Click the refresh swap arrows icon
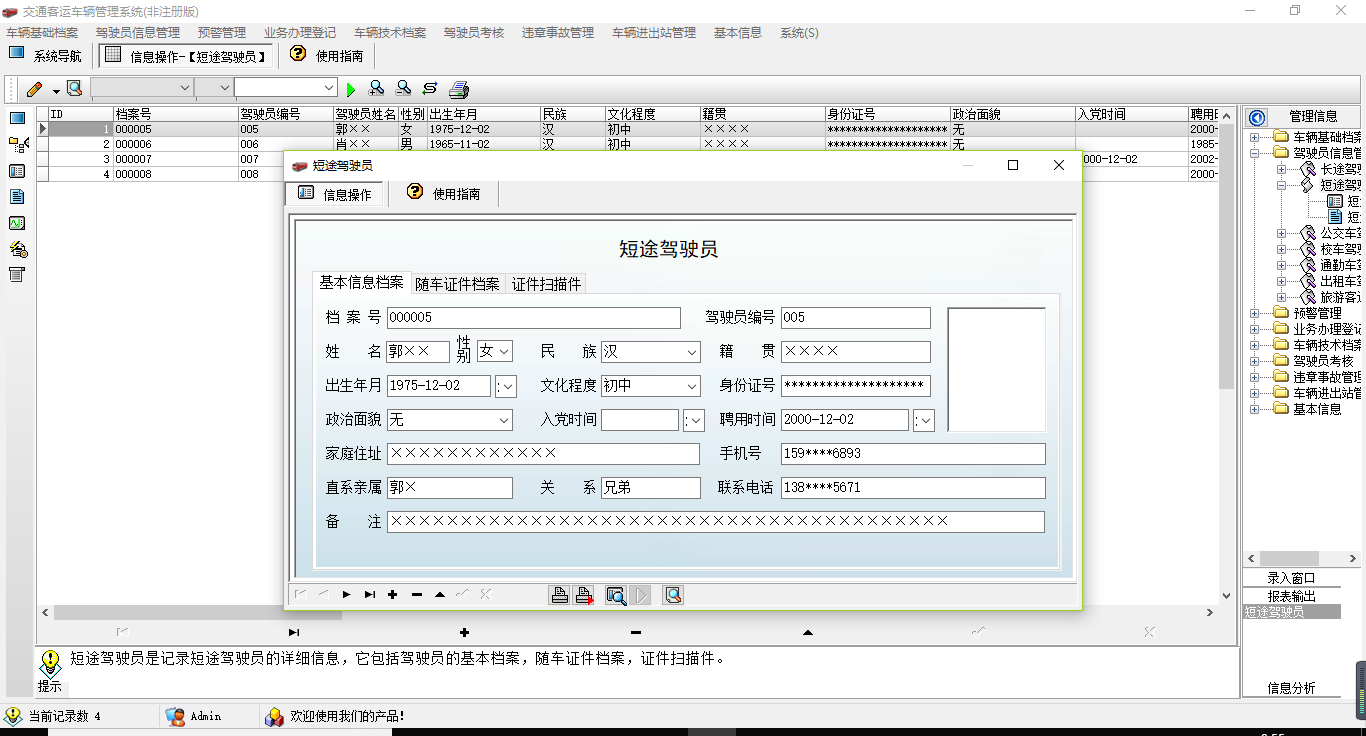Viewport: 1366px width, 736px height. [x=430, y=89]
